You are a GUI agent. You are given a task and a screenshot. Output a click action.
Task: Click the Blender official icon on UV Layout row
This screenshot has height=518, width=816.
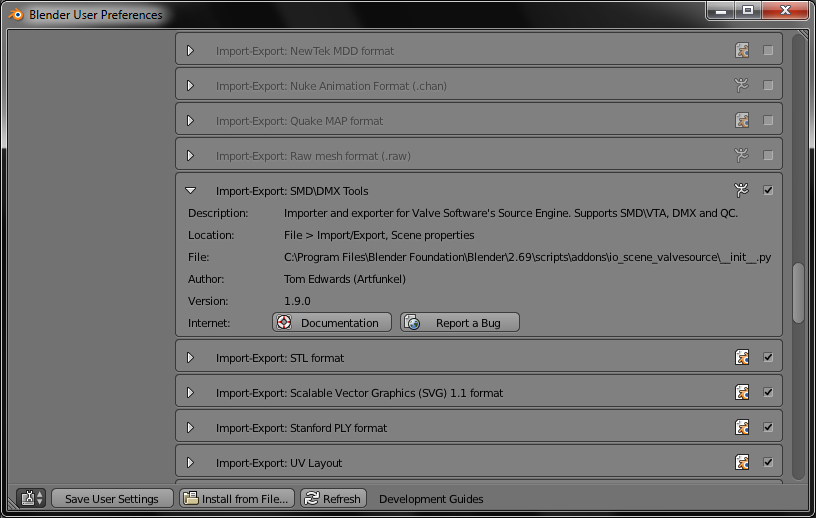pos(742,463)
